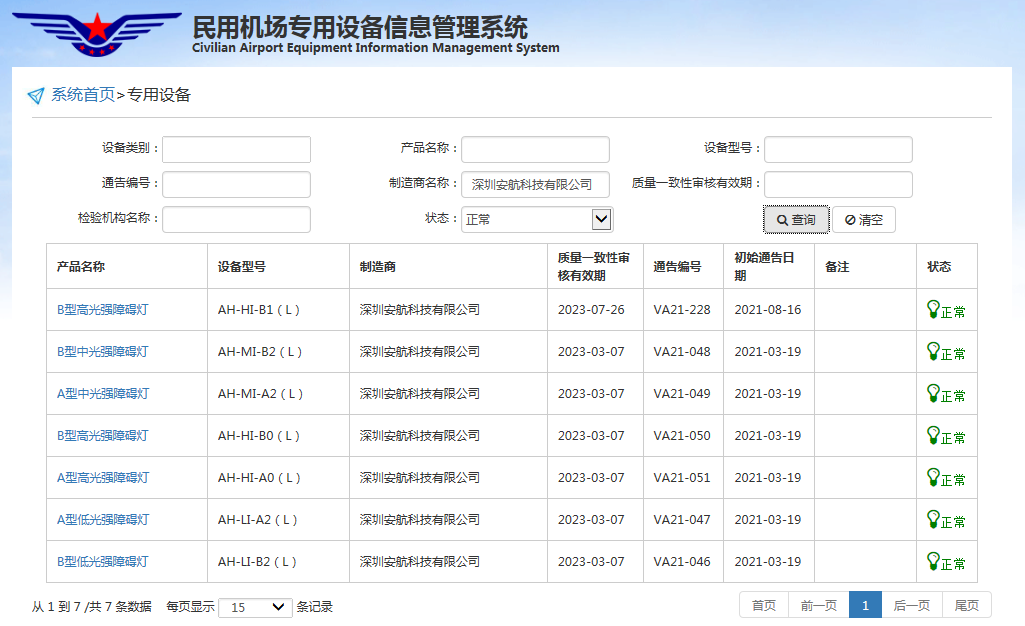Select page 1 in pagination
Image resolution: width=1025 pixels, height=626 pixels.
tap(865, 605)
